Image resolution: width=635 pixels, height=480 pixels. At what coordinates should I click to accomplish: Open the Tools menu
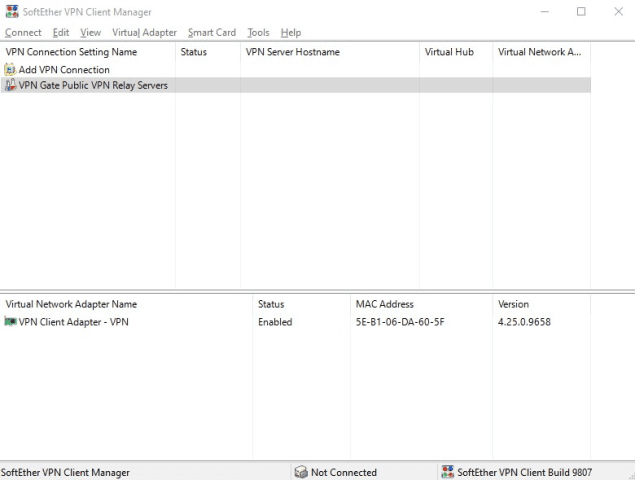coord(258,32)
